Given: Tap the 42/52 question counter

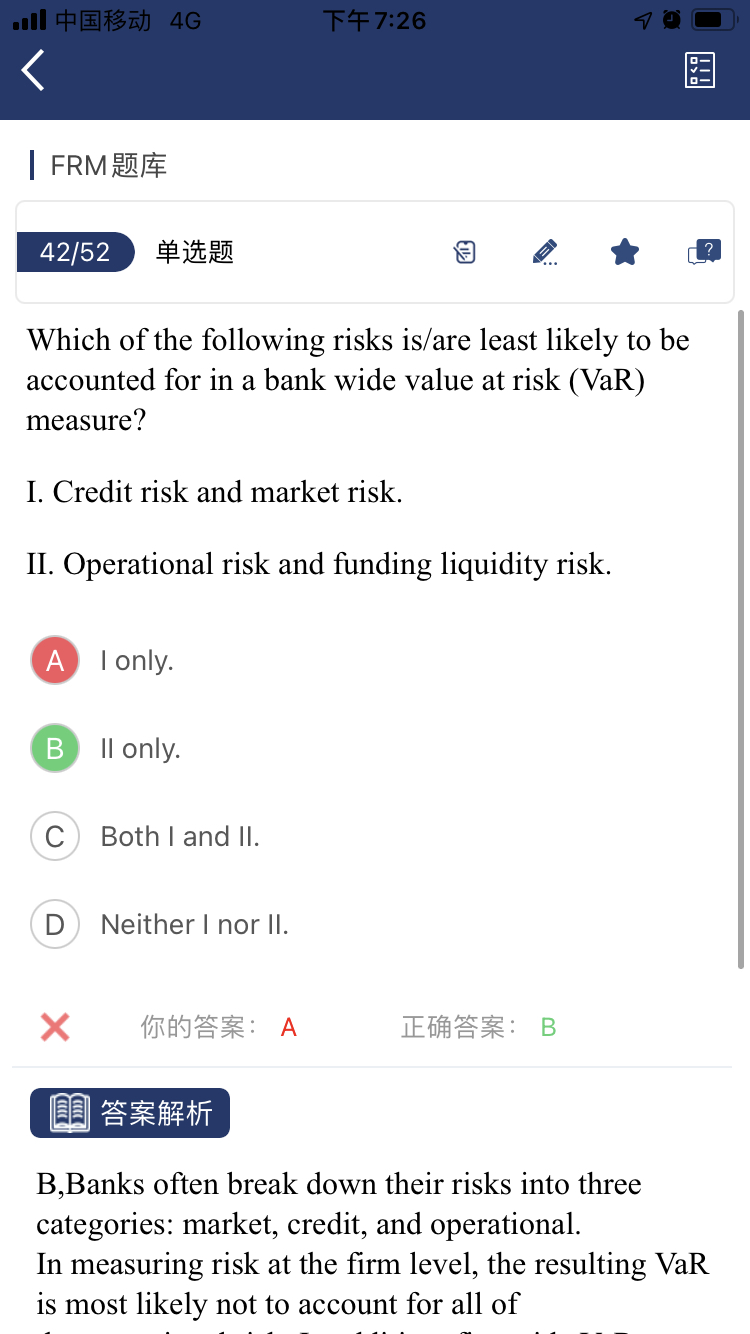Looking at the screenshot, I should coord(75,252).
